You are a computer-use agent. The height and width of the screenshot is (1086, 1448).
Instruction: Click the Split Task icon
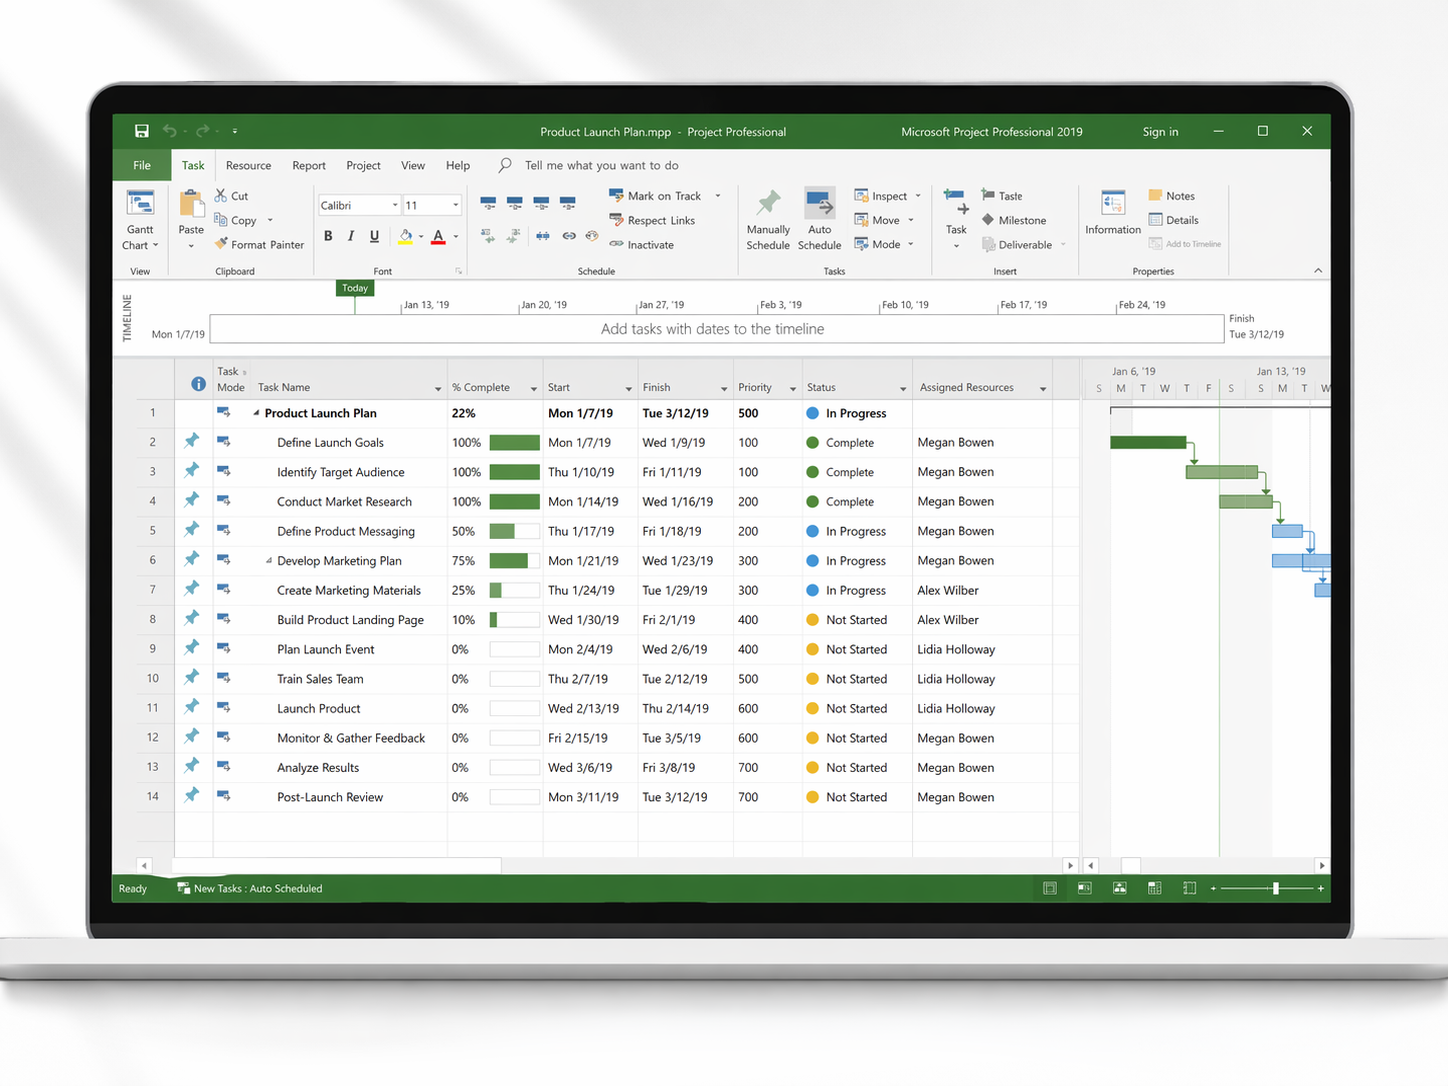click(x=542, y=236)
